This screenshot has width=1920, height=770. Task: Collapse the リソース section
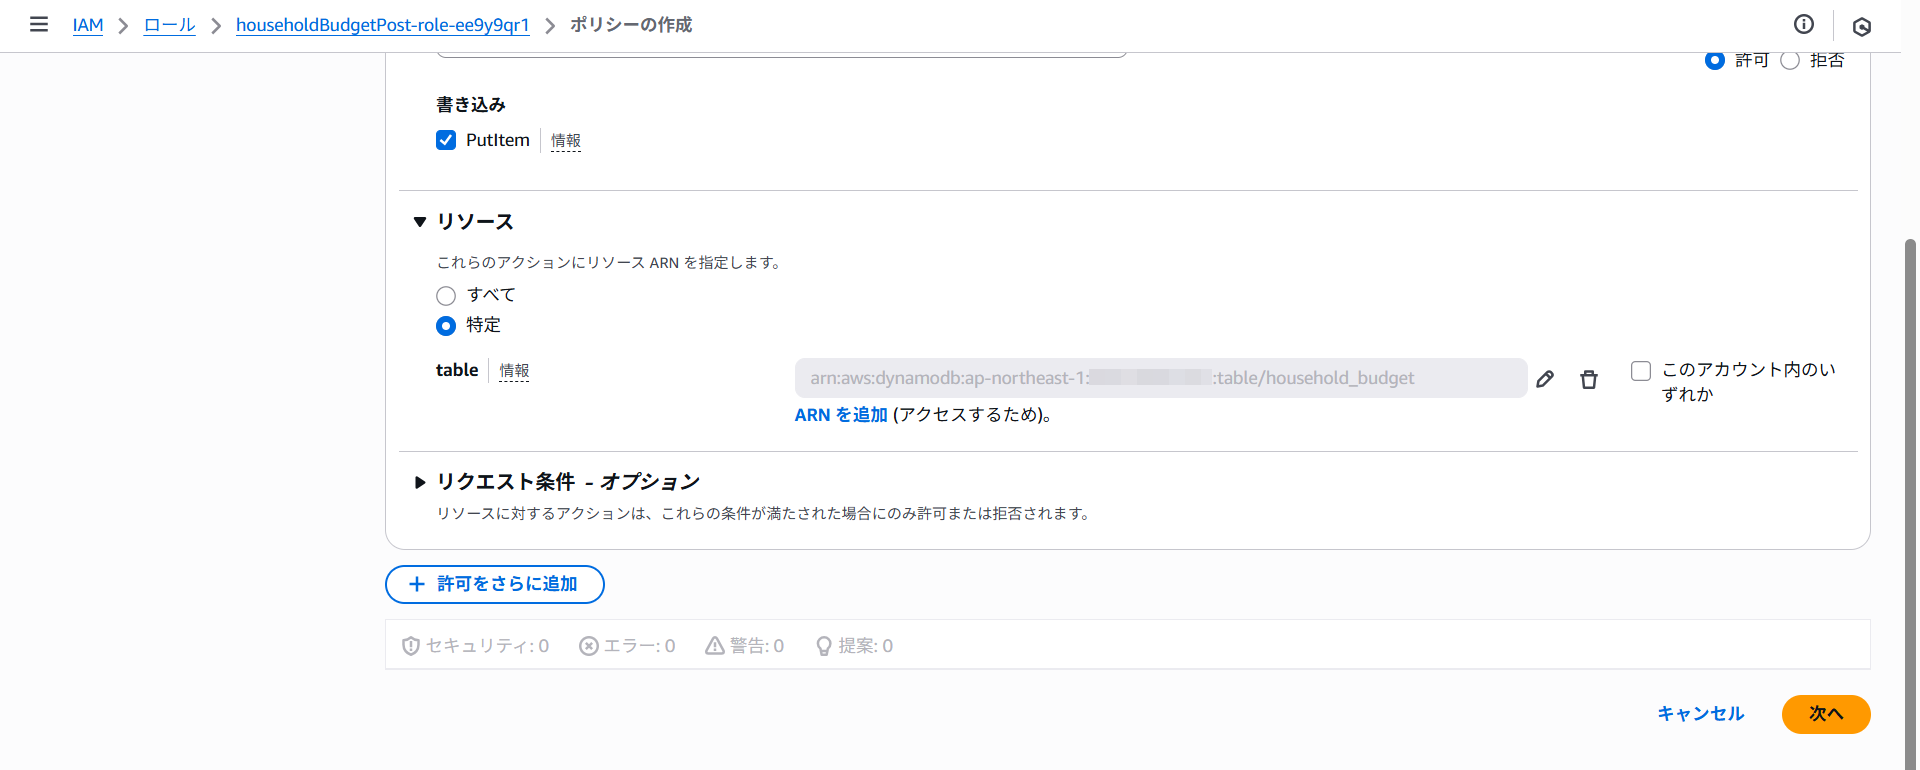tap(420, 222)
